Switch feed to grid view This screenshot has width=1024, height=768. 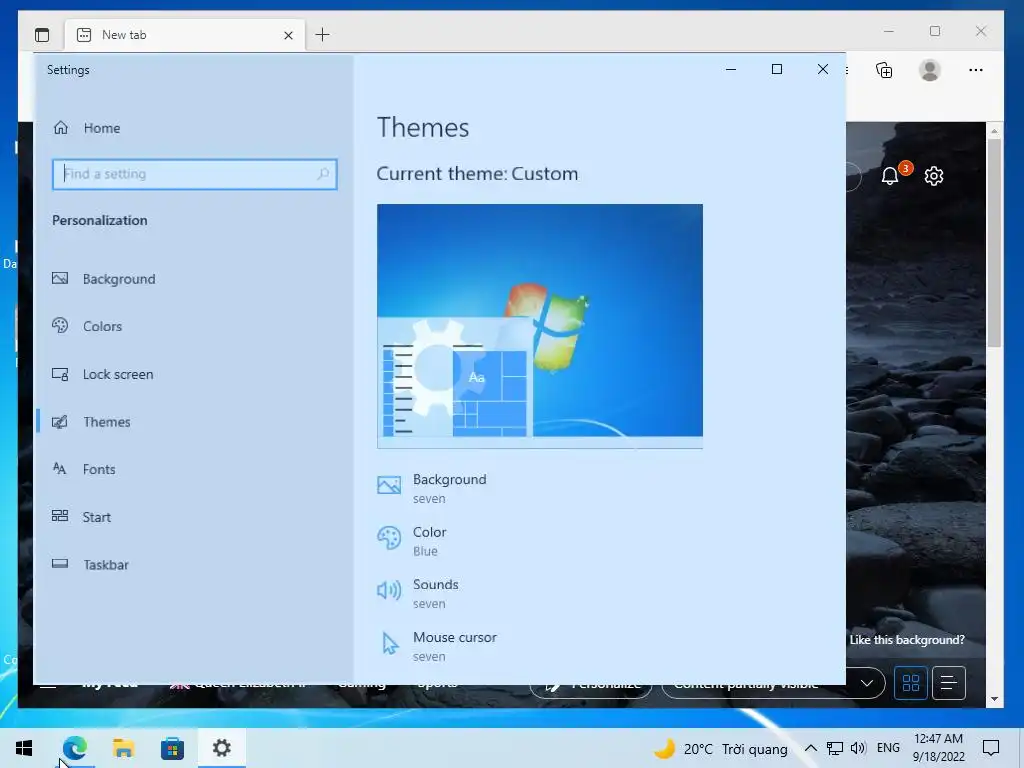(910, 683)
